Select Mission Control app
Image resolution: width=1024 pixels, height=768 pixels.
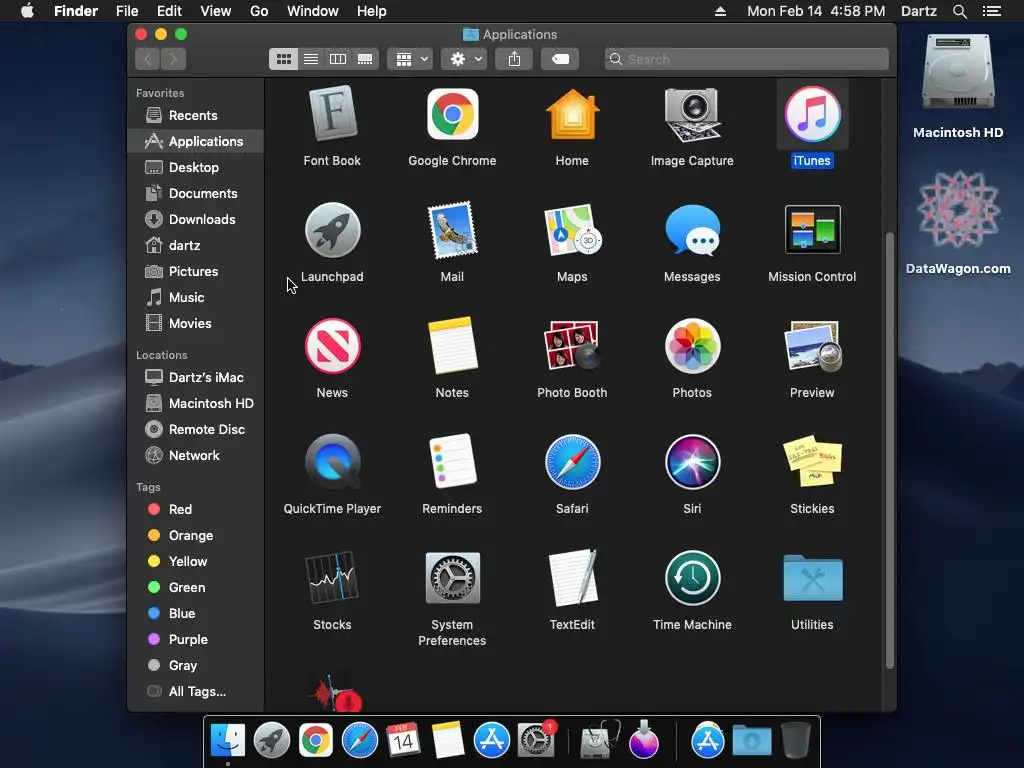[812, 231]
